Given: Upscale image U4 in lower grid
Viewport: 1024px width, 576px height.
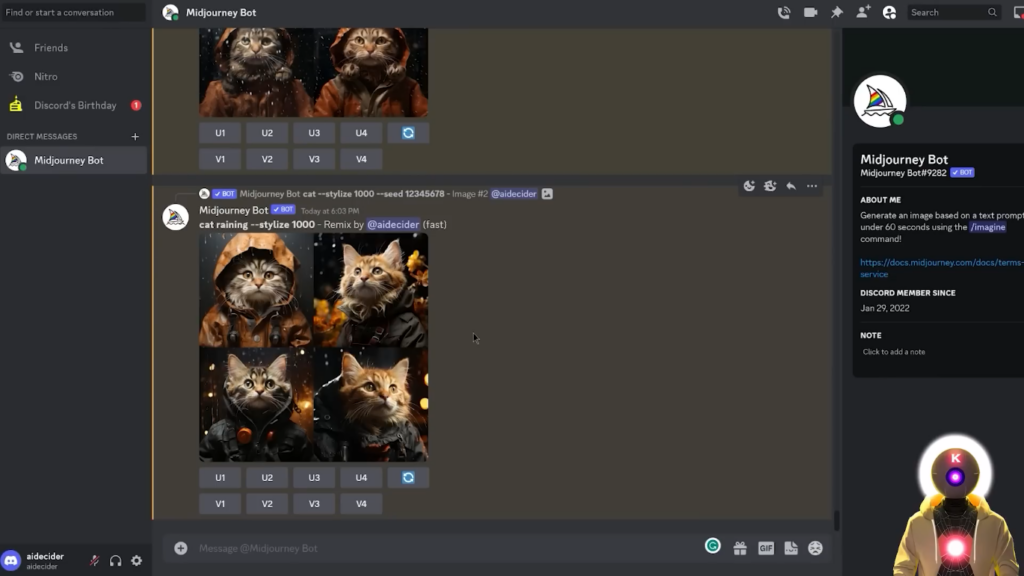Looking at the screenshot, I should pos(361,477).
